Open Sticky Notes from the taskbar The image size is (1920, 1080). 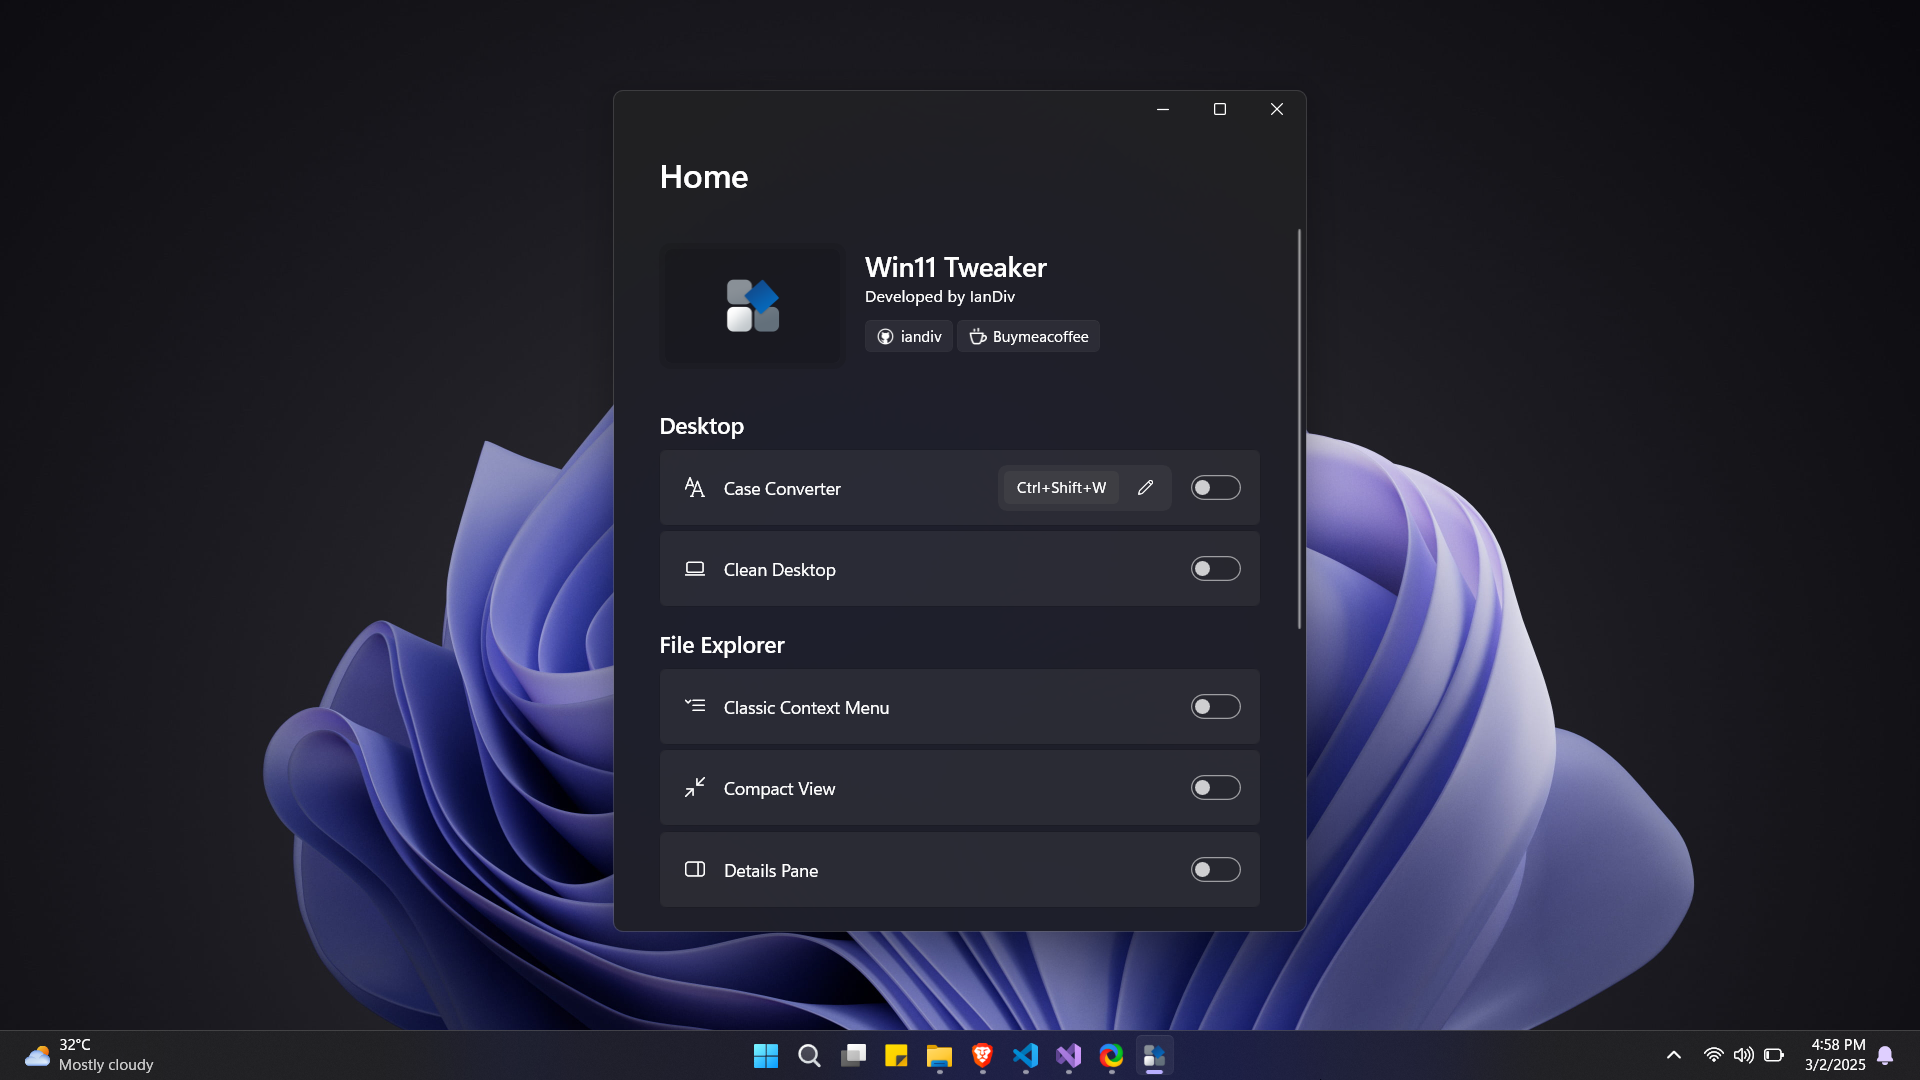896,1056
